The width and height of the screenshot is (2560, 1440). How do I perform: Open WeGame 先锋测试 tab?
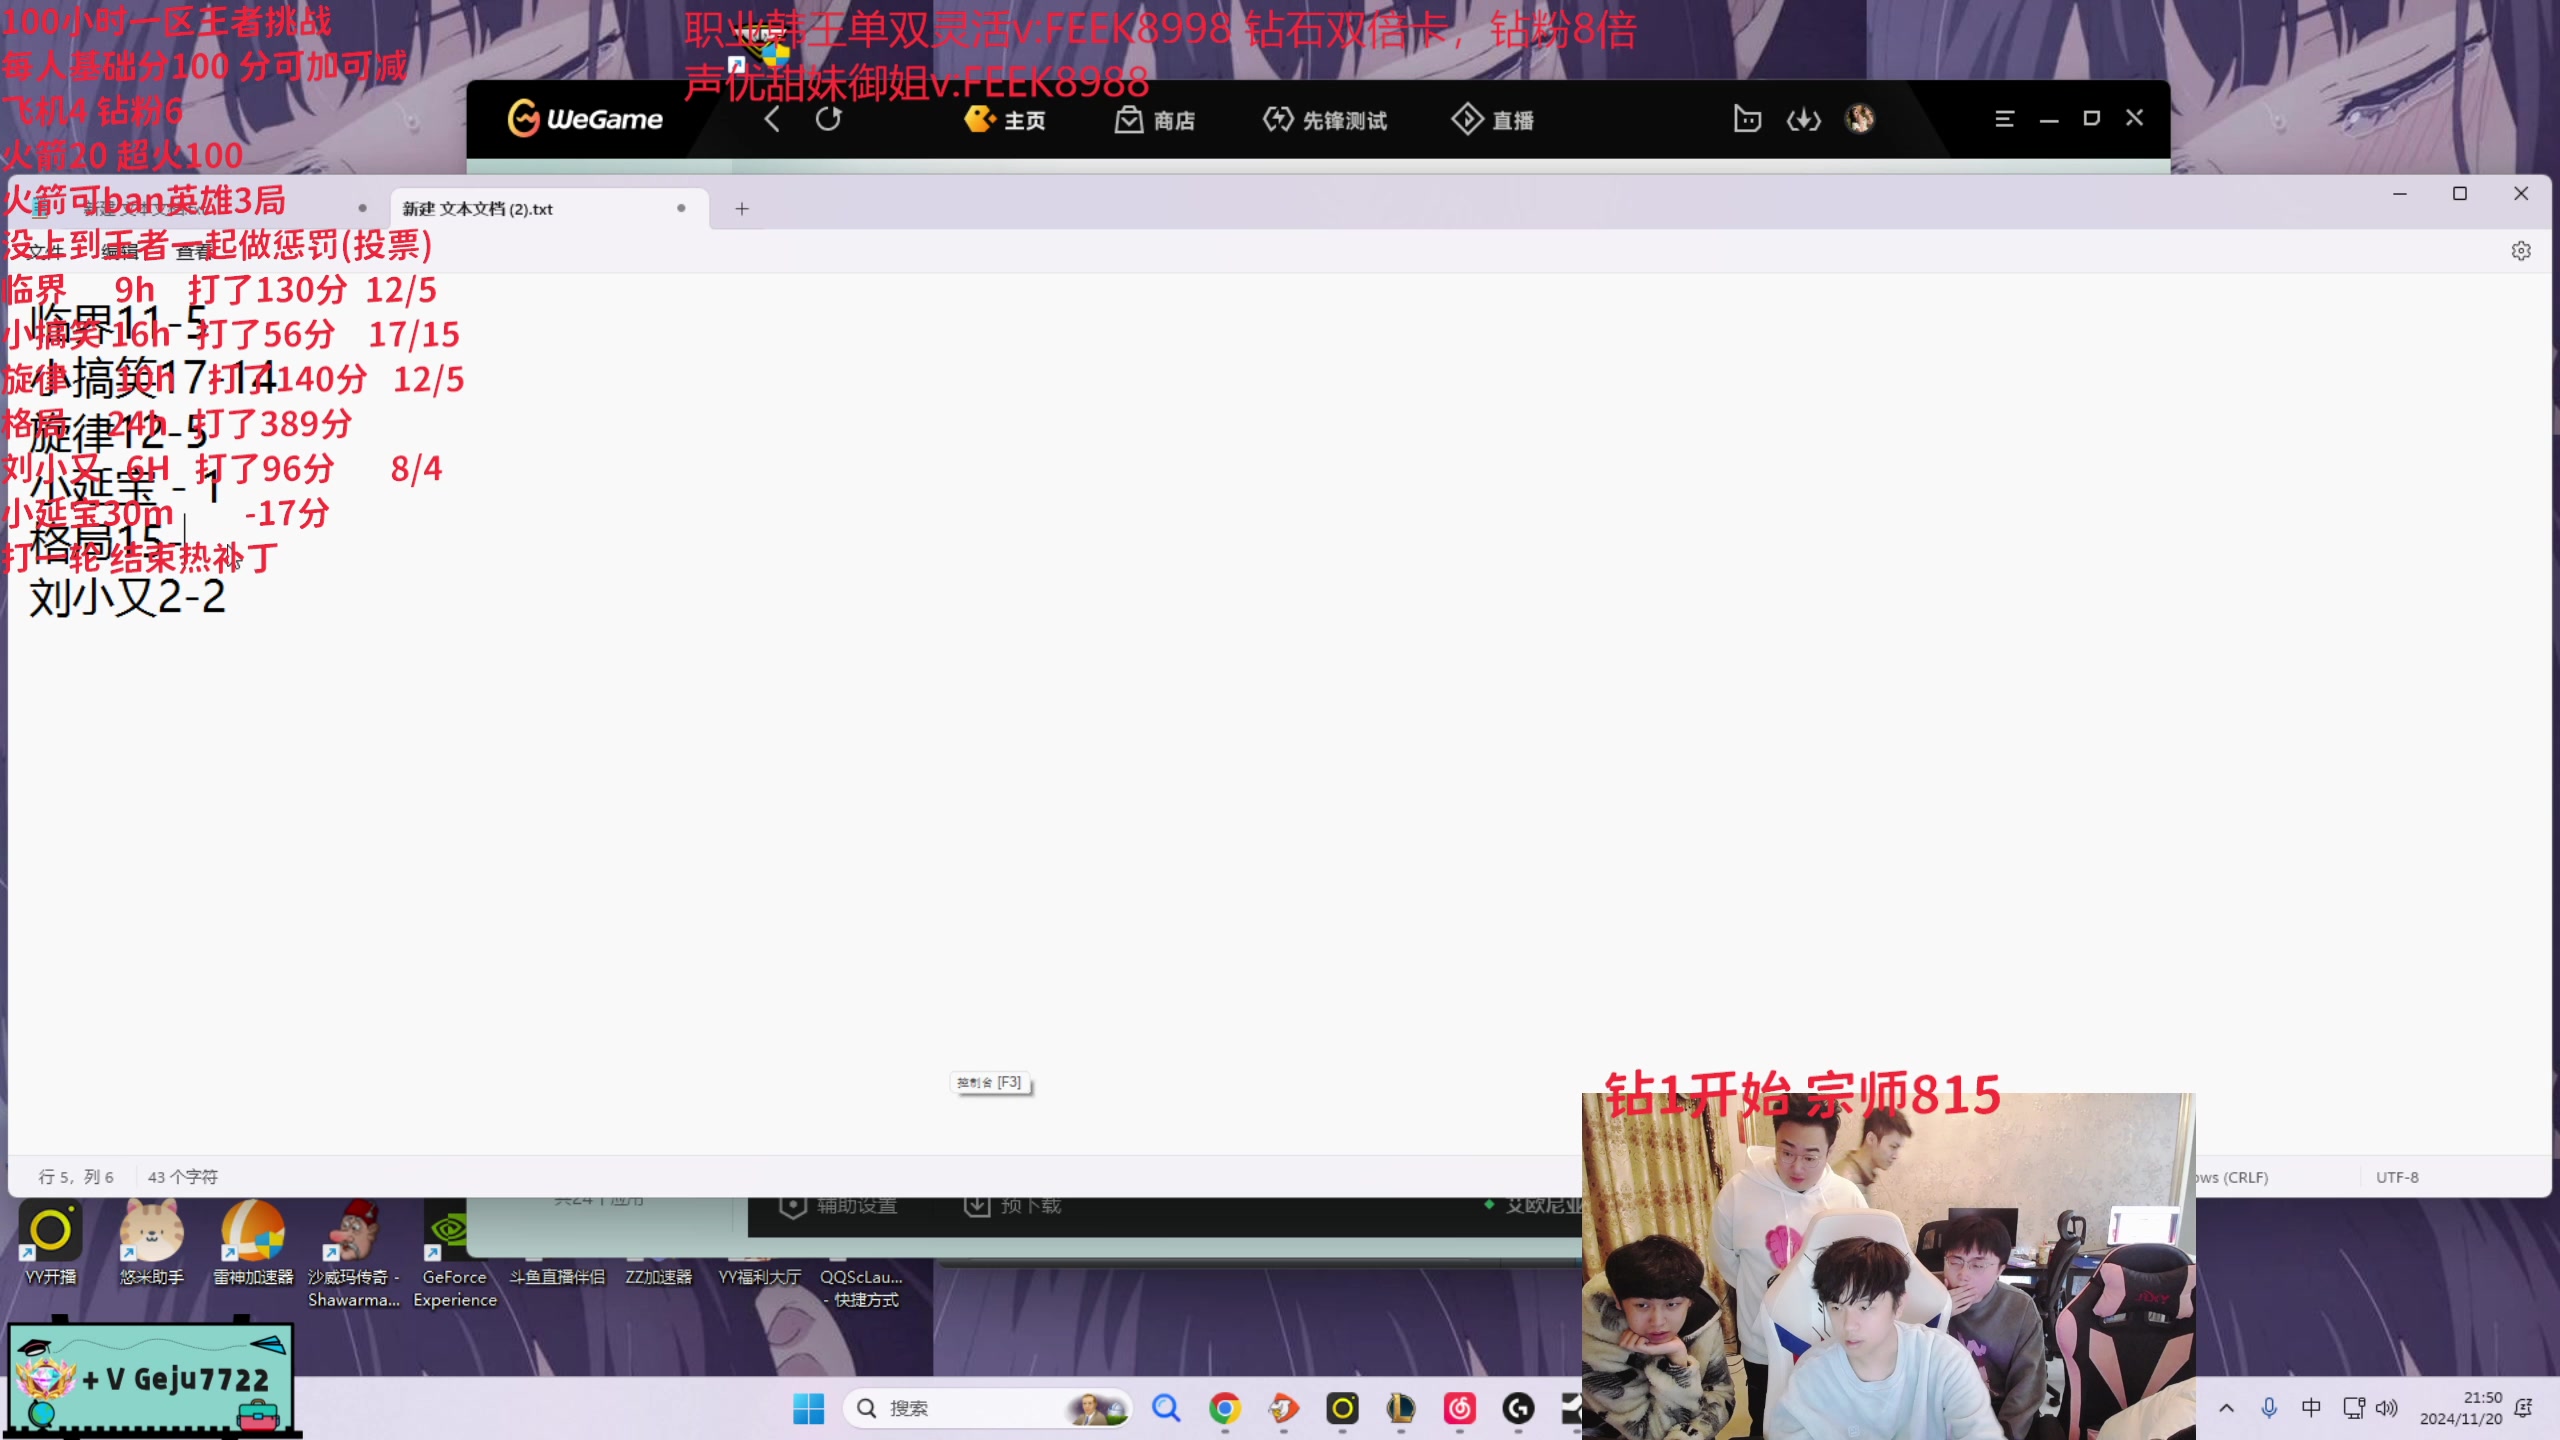(x=1325, y=120)
